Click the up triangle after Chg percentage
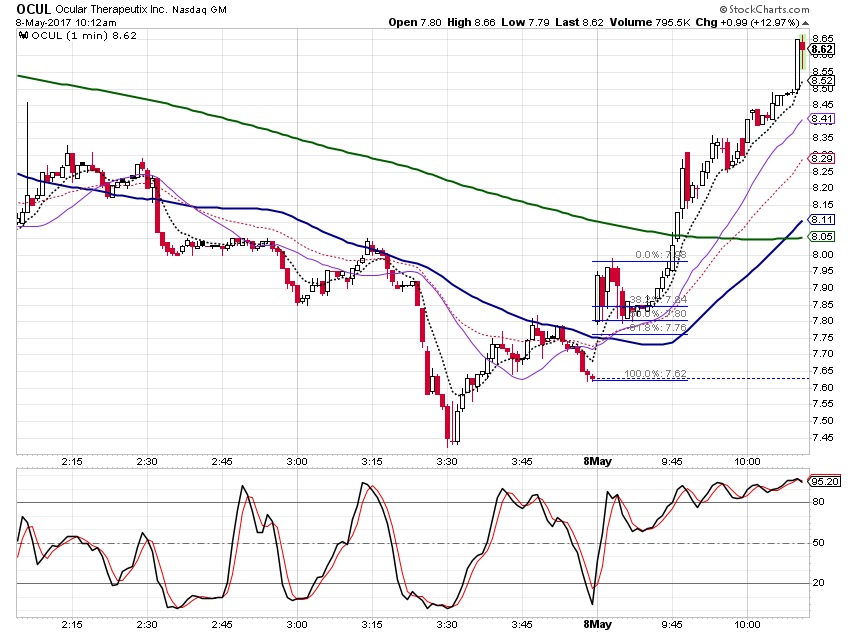Image resolution: width=850 pixels, height=633 pixels. pos(806,23)
